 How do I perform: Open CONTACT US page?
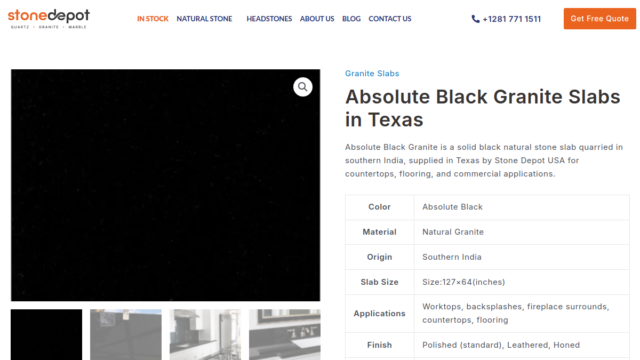pyautogui.click(x=390, y=19)
